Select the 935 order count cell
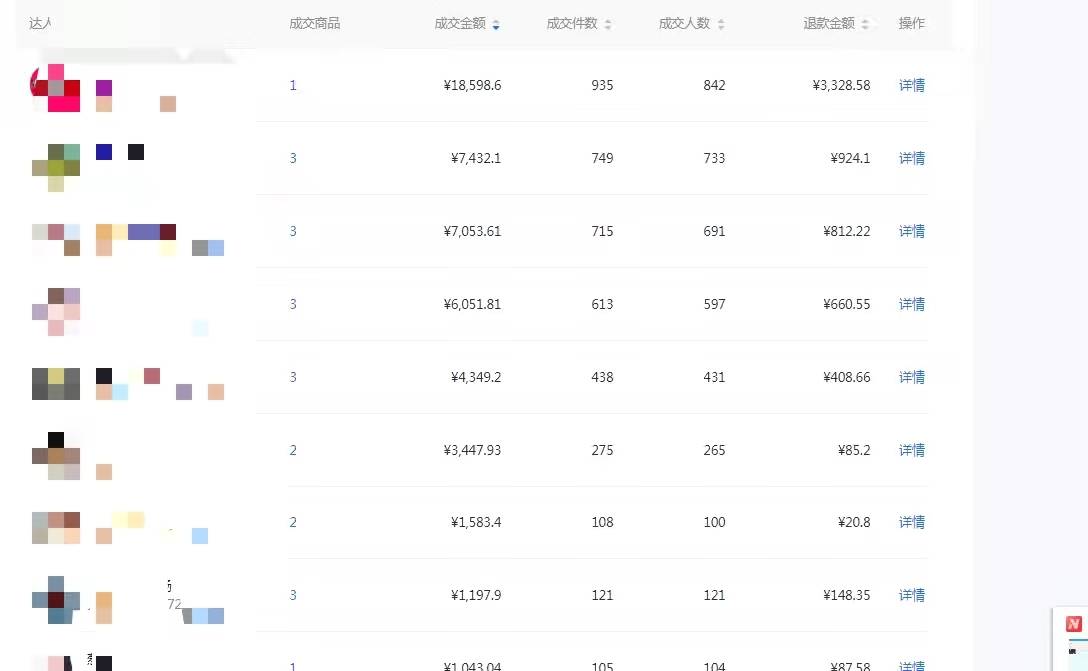Screen dimensions: 1088x671 (x=602, y=85)
